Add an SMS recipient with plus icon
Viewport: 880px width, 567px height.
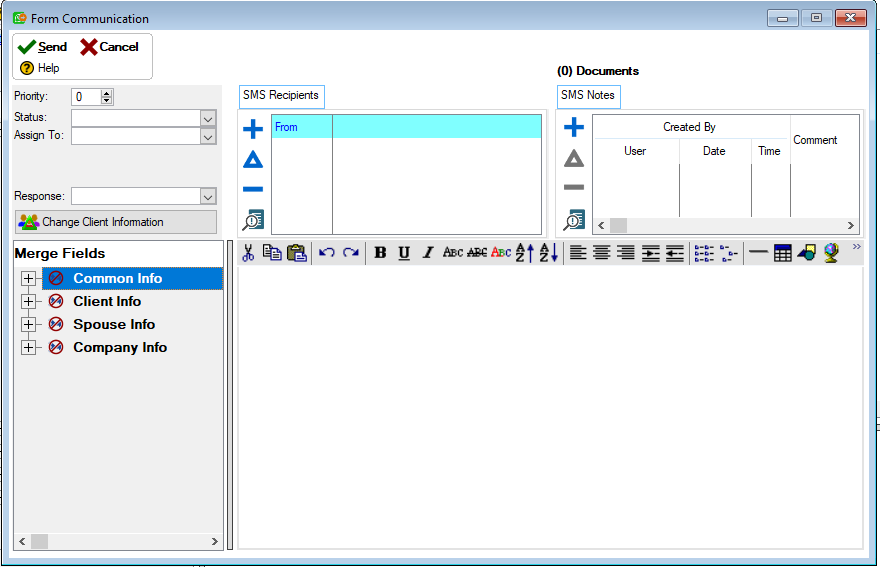pos(253,129)
